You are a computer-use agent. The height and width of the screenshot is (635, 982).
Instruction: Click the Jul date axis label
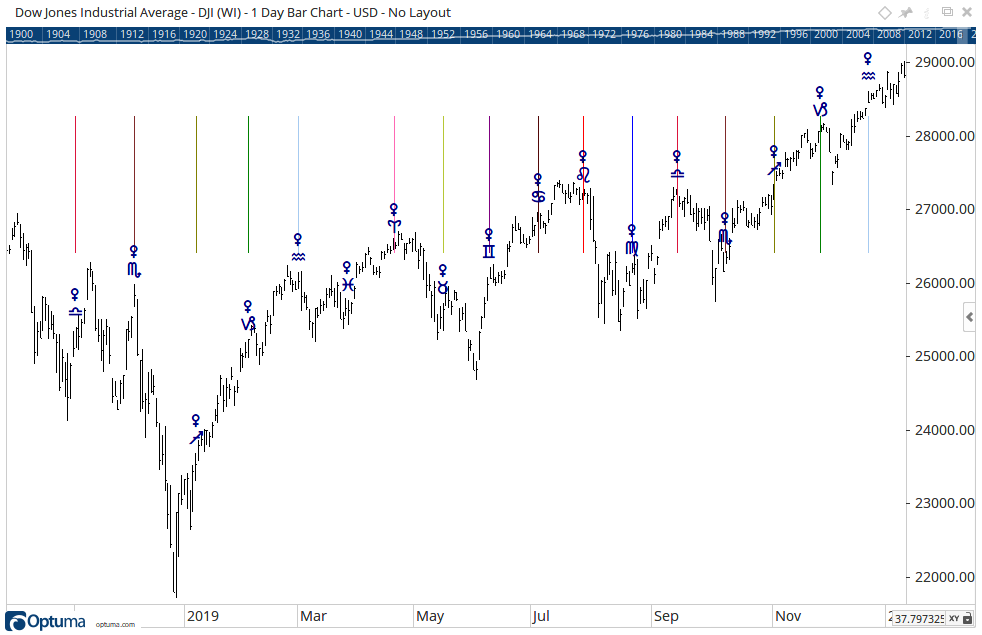[541, 616]
